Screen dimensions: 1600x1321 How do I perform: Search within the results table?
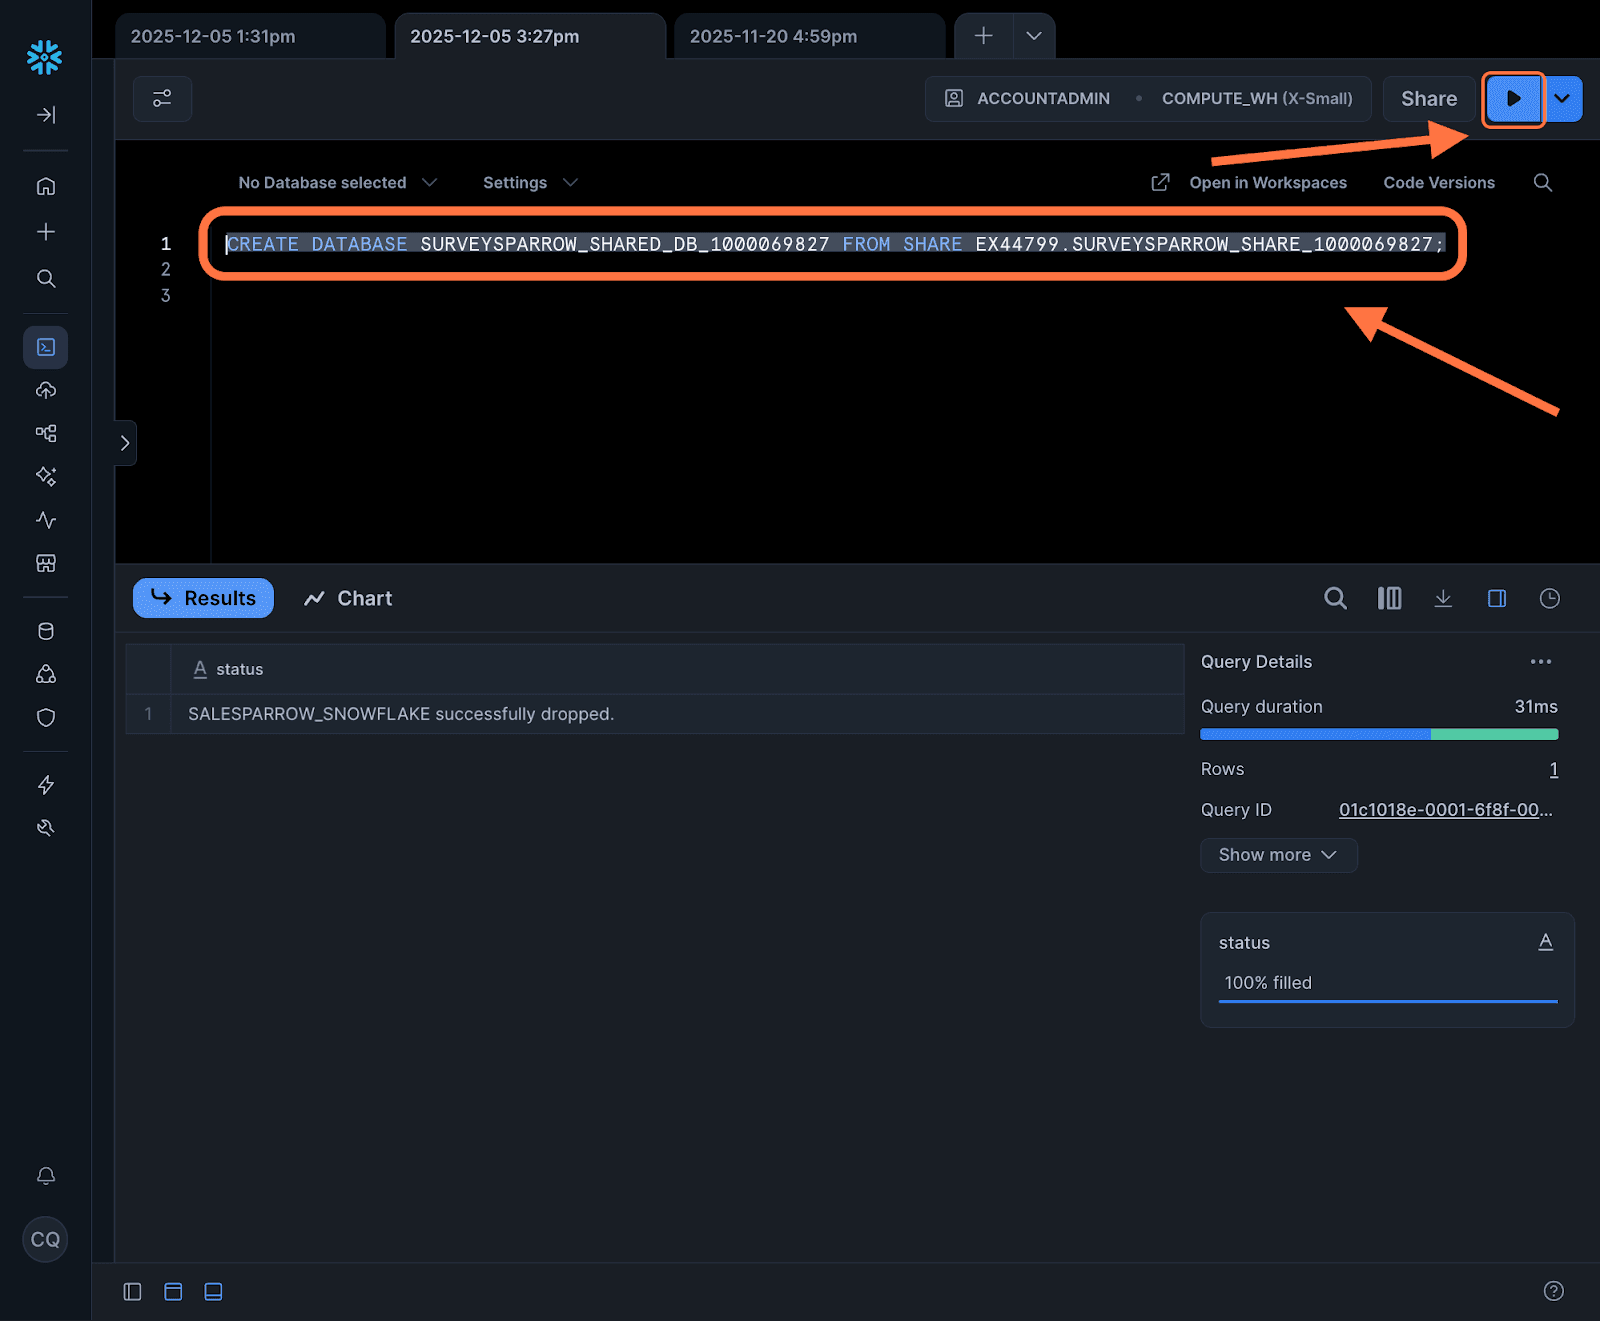click(1335, 598)
